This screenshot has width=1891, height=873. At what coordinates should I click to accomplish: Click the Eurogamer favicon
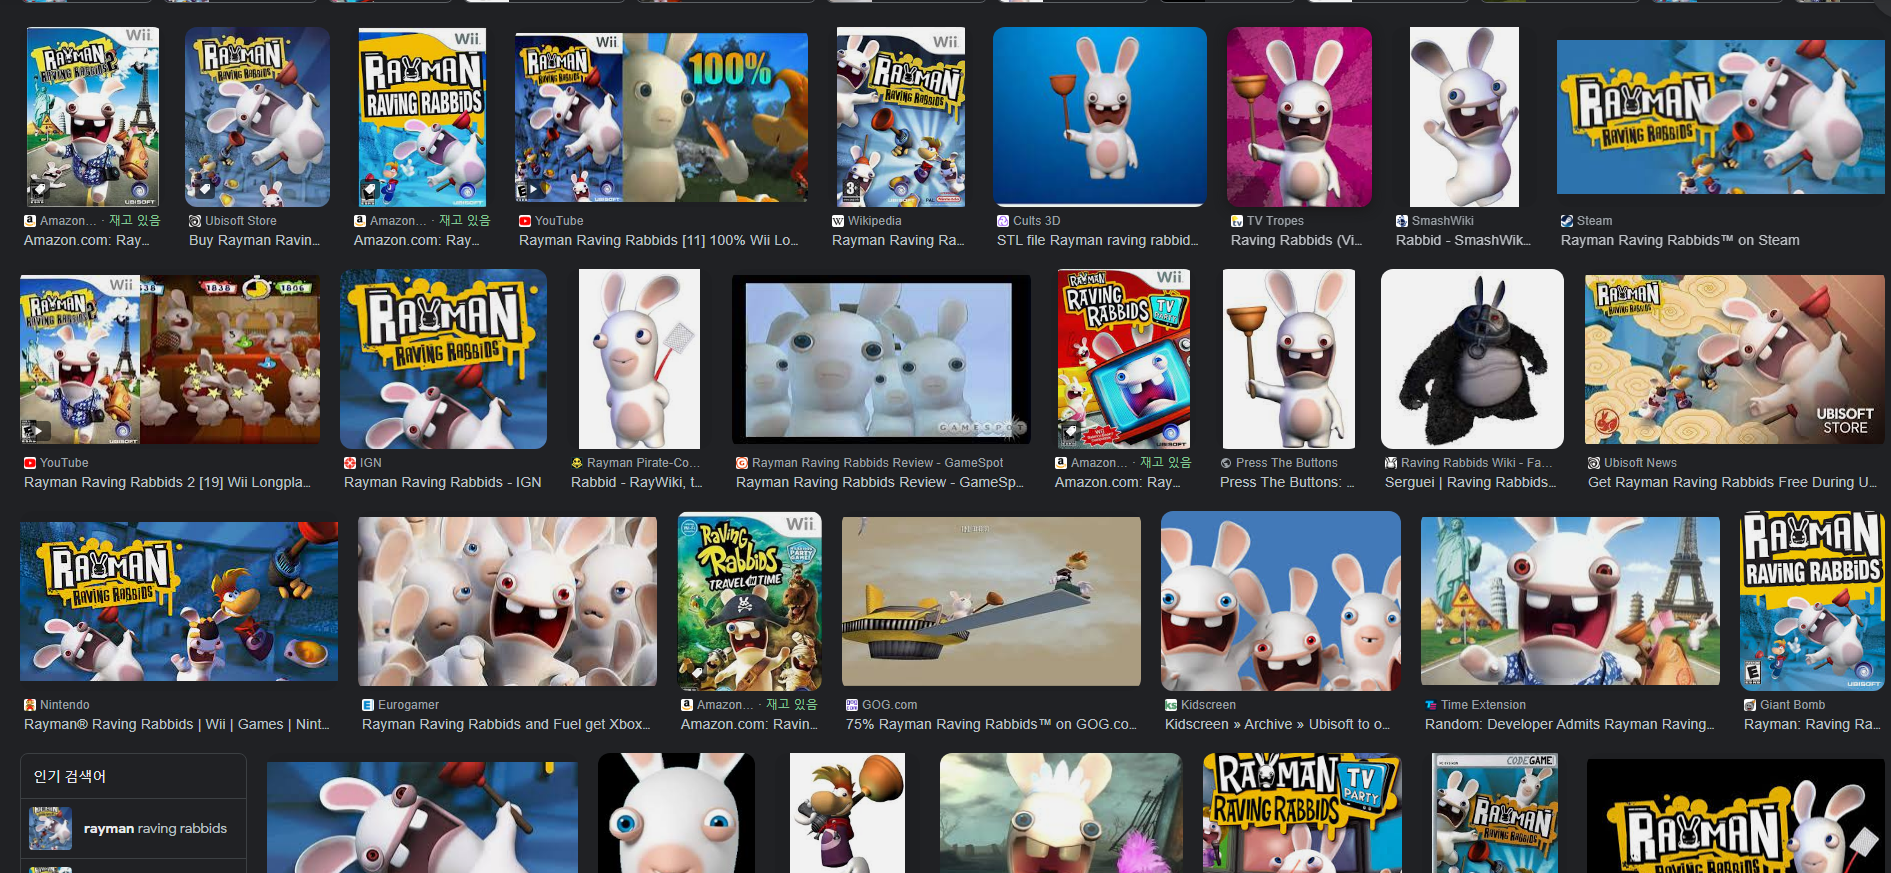(368, 705)
